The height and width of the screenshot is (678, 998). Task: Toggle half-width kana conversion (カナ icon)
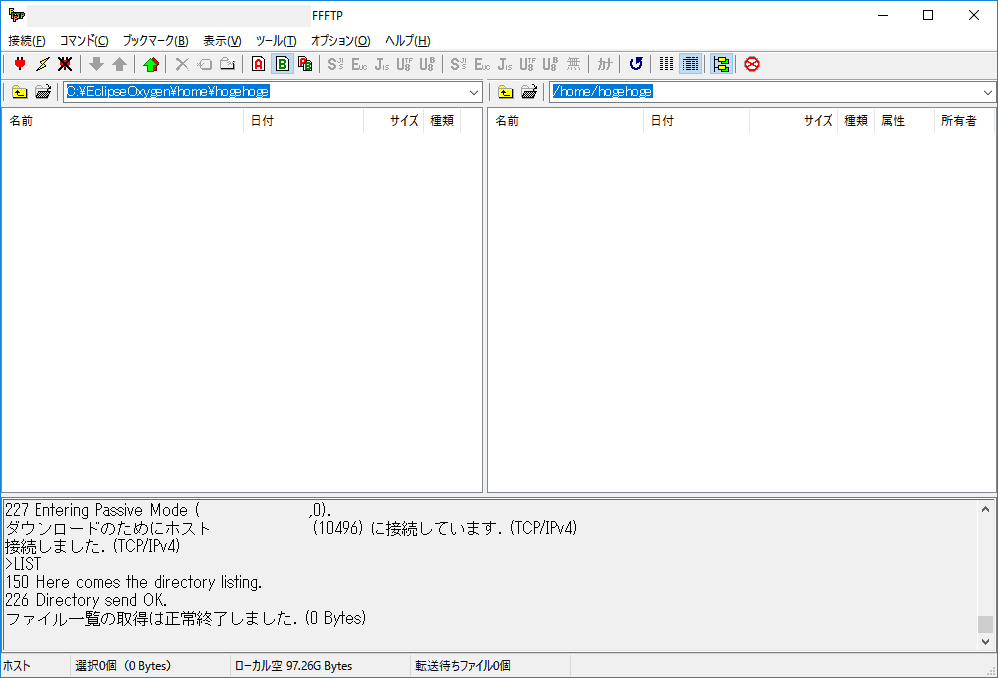click(x=605, y=64)
